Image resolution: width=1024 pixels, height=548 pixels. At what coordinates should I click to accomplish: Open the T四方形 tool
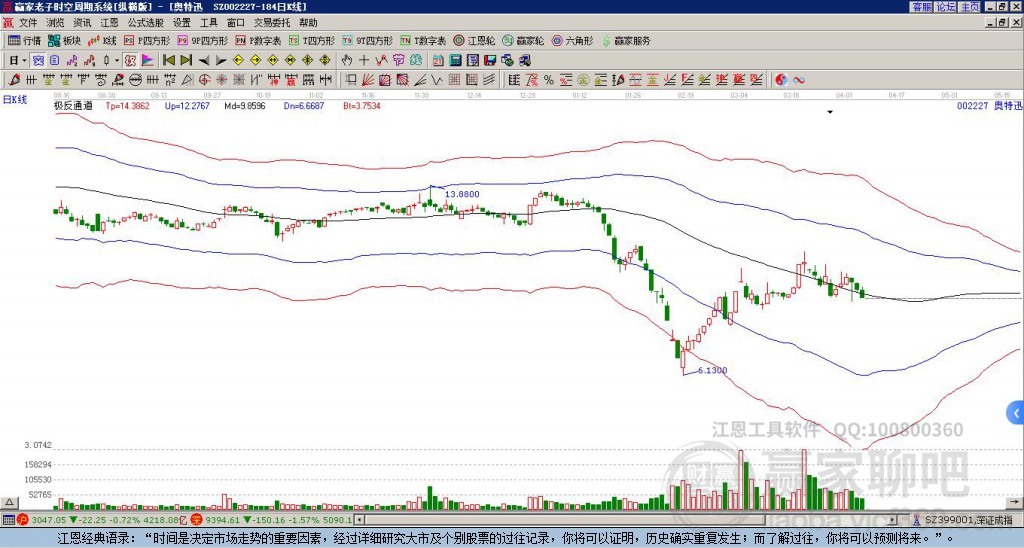[312, 40]
